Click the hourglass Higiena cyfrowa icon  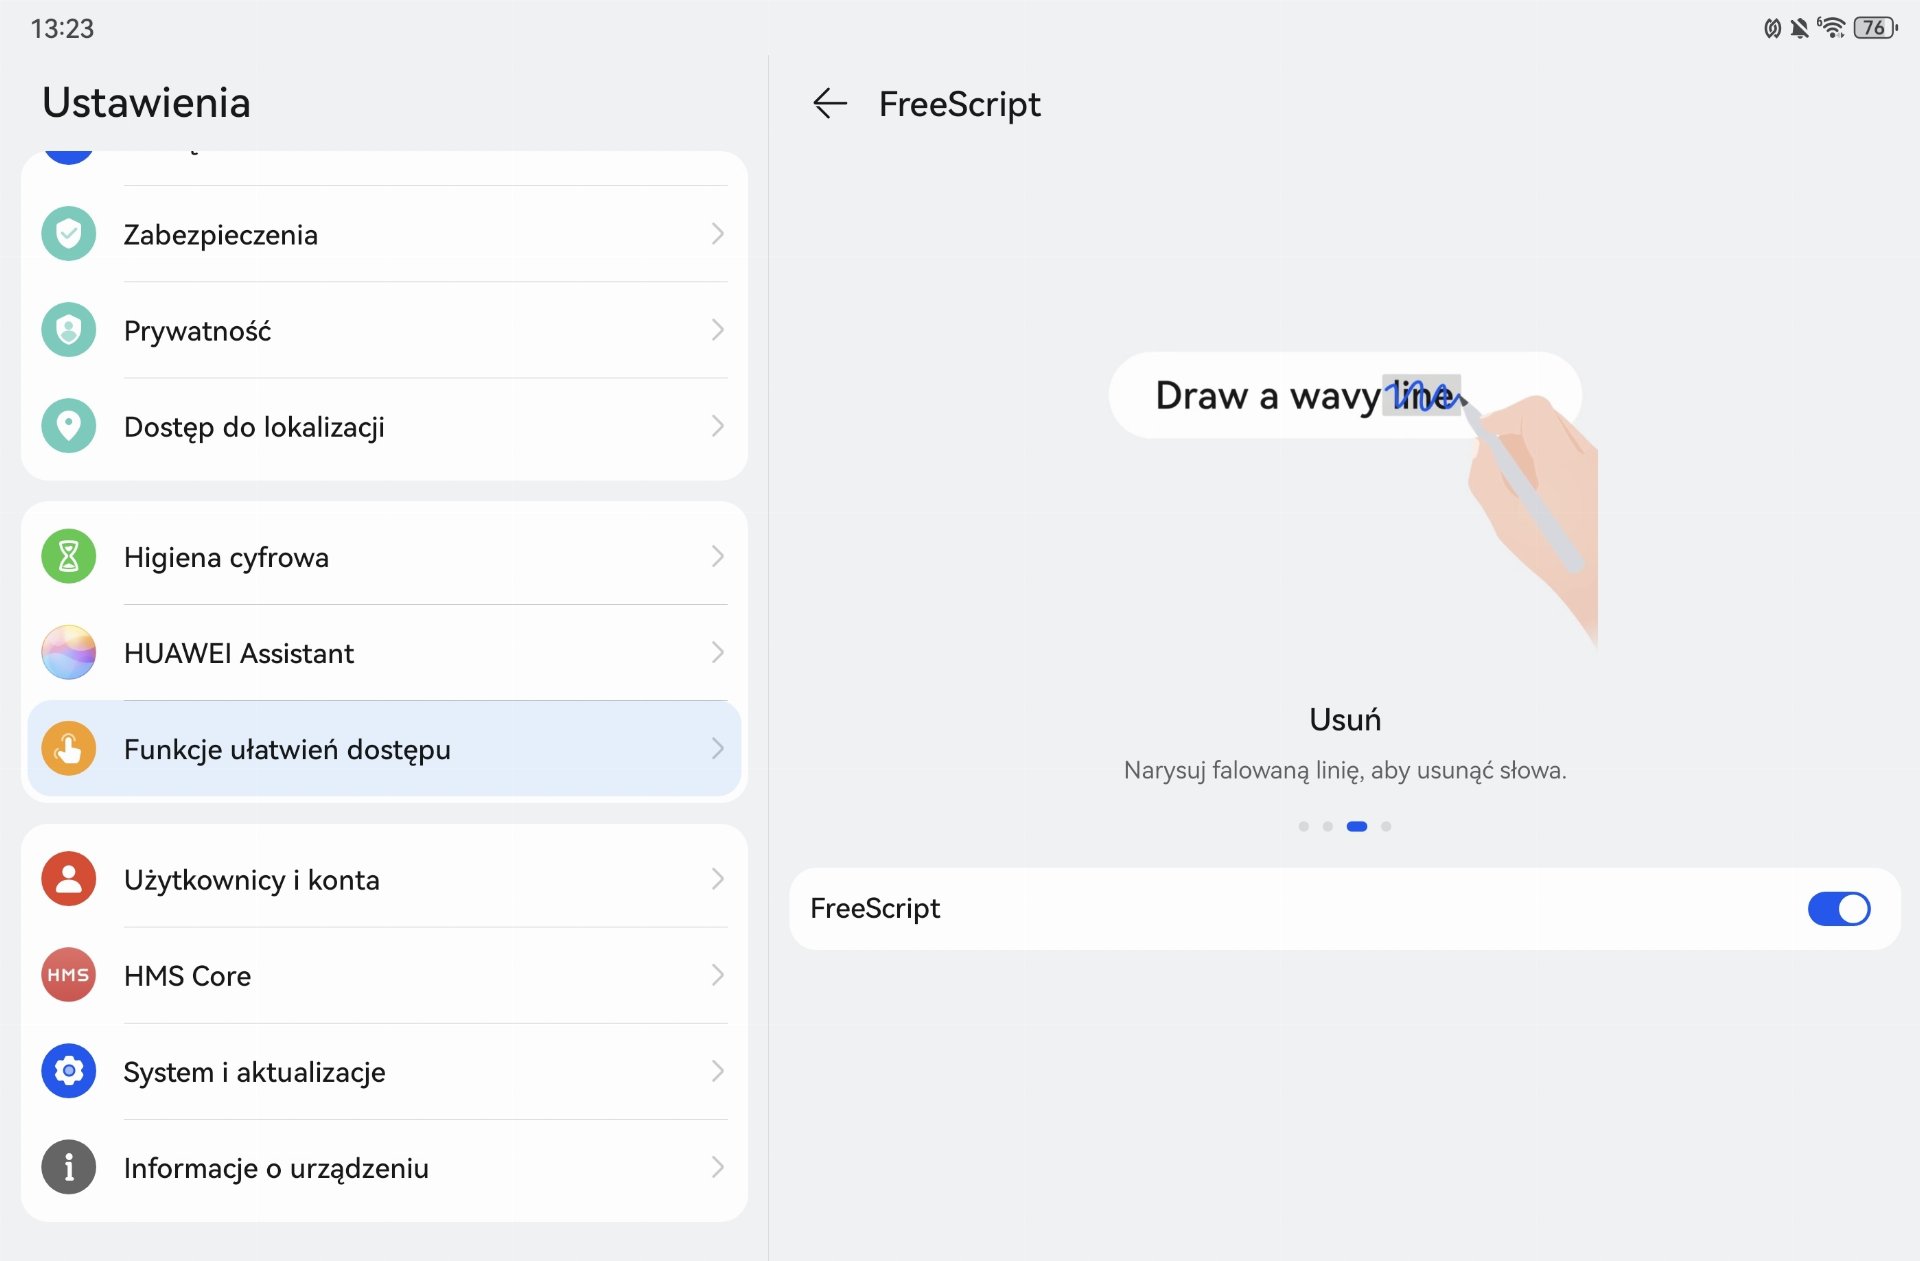(68, 557)
